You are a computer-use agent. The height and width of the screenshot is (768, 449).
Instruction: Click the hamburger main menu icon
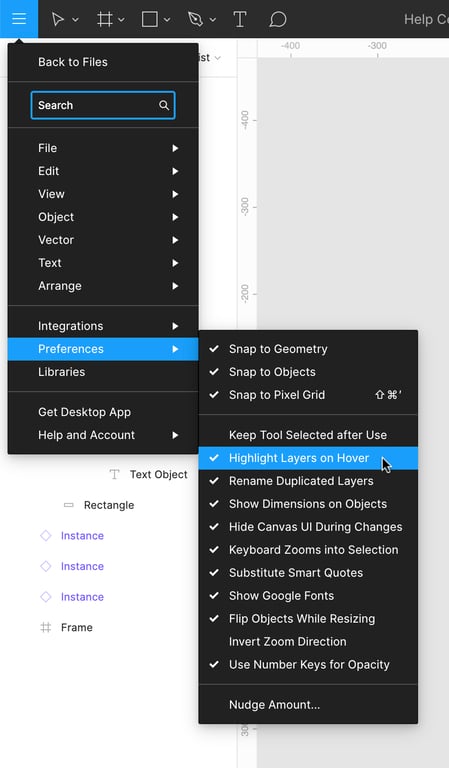(19, 19)
